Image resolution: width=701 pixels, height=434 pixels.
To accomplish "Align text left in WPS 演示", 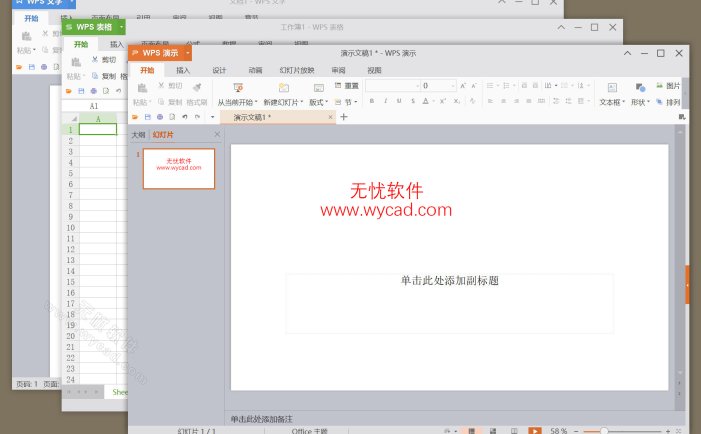I will point(490,101).
